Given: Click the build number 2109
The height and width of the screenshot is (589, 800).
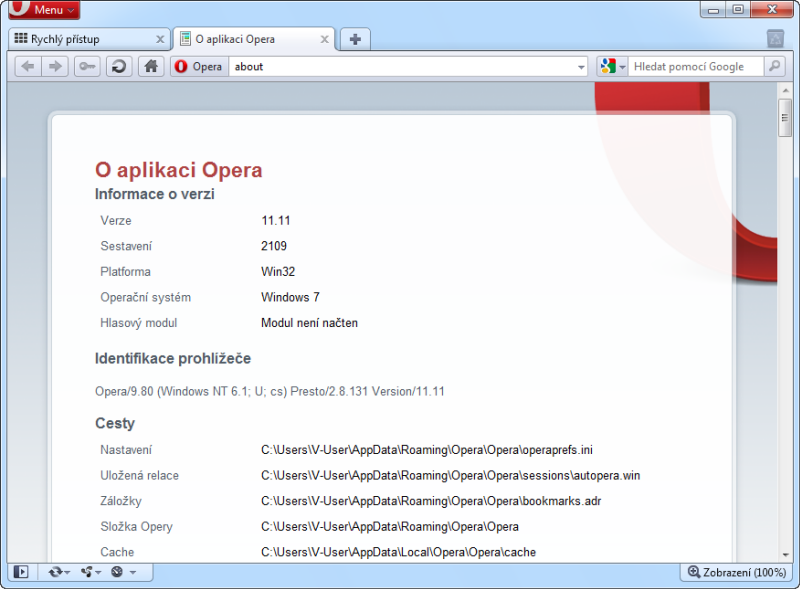Looking at the screenshot, I should (274, 246).
